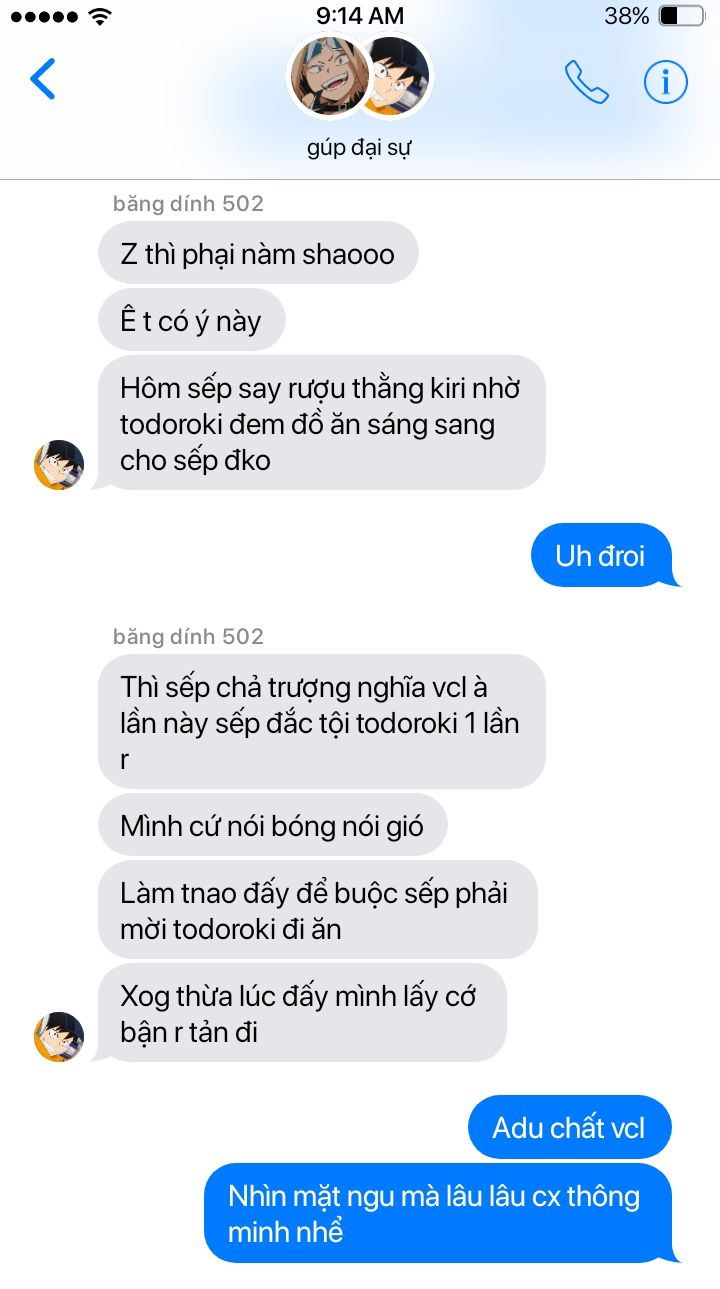Tap the left group avatar in header
The height and width of the screenshot is (1289, 720).
pos(329,76)
